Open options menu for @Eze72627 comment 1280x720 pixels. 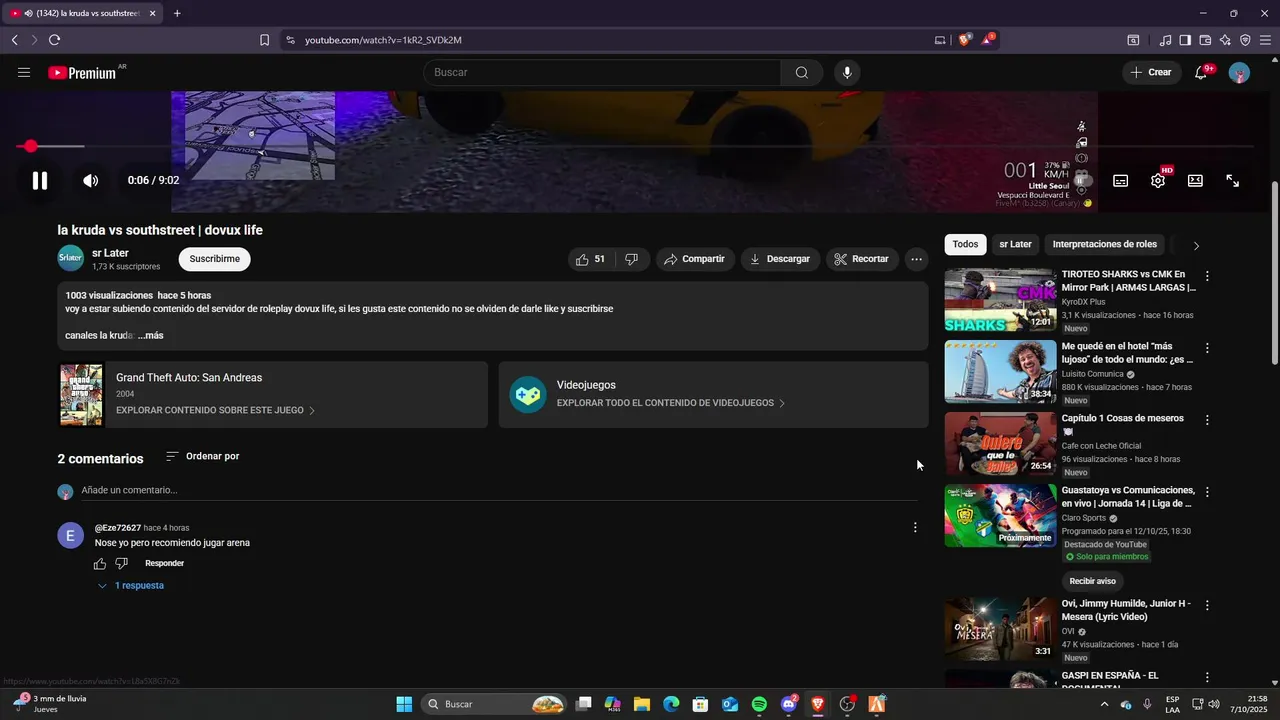coord(915,527)
